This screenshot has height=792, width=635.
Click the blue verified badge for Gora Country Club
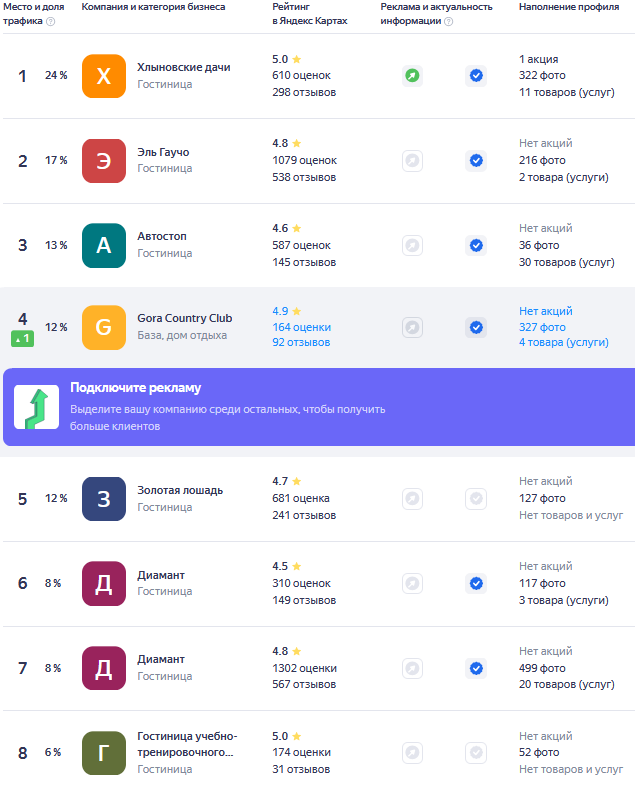[x=476, y=327]
